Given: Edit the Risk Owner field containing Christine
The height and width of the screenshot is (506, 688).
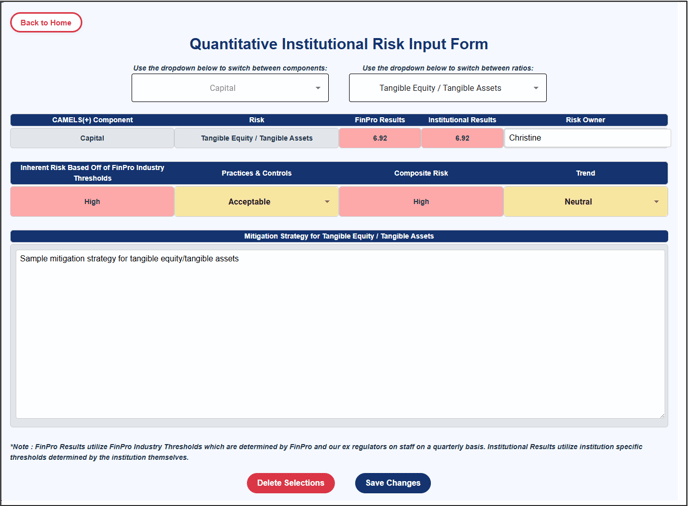Looking at the screenshot, I should coord(587,138).
